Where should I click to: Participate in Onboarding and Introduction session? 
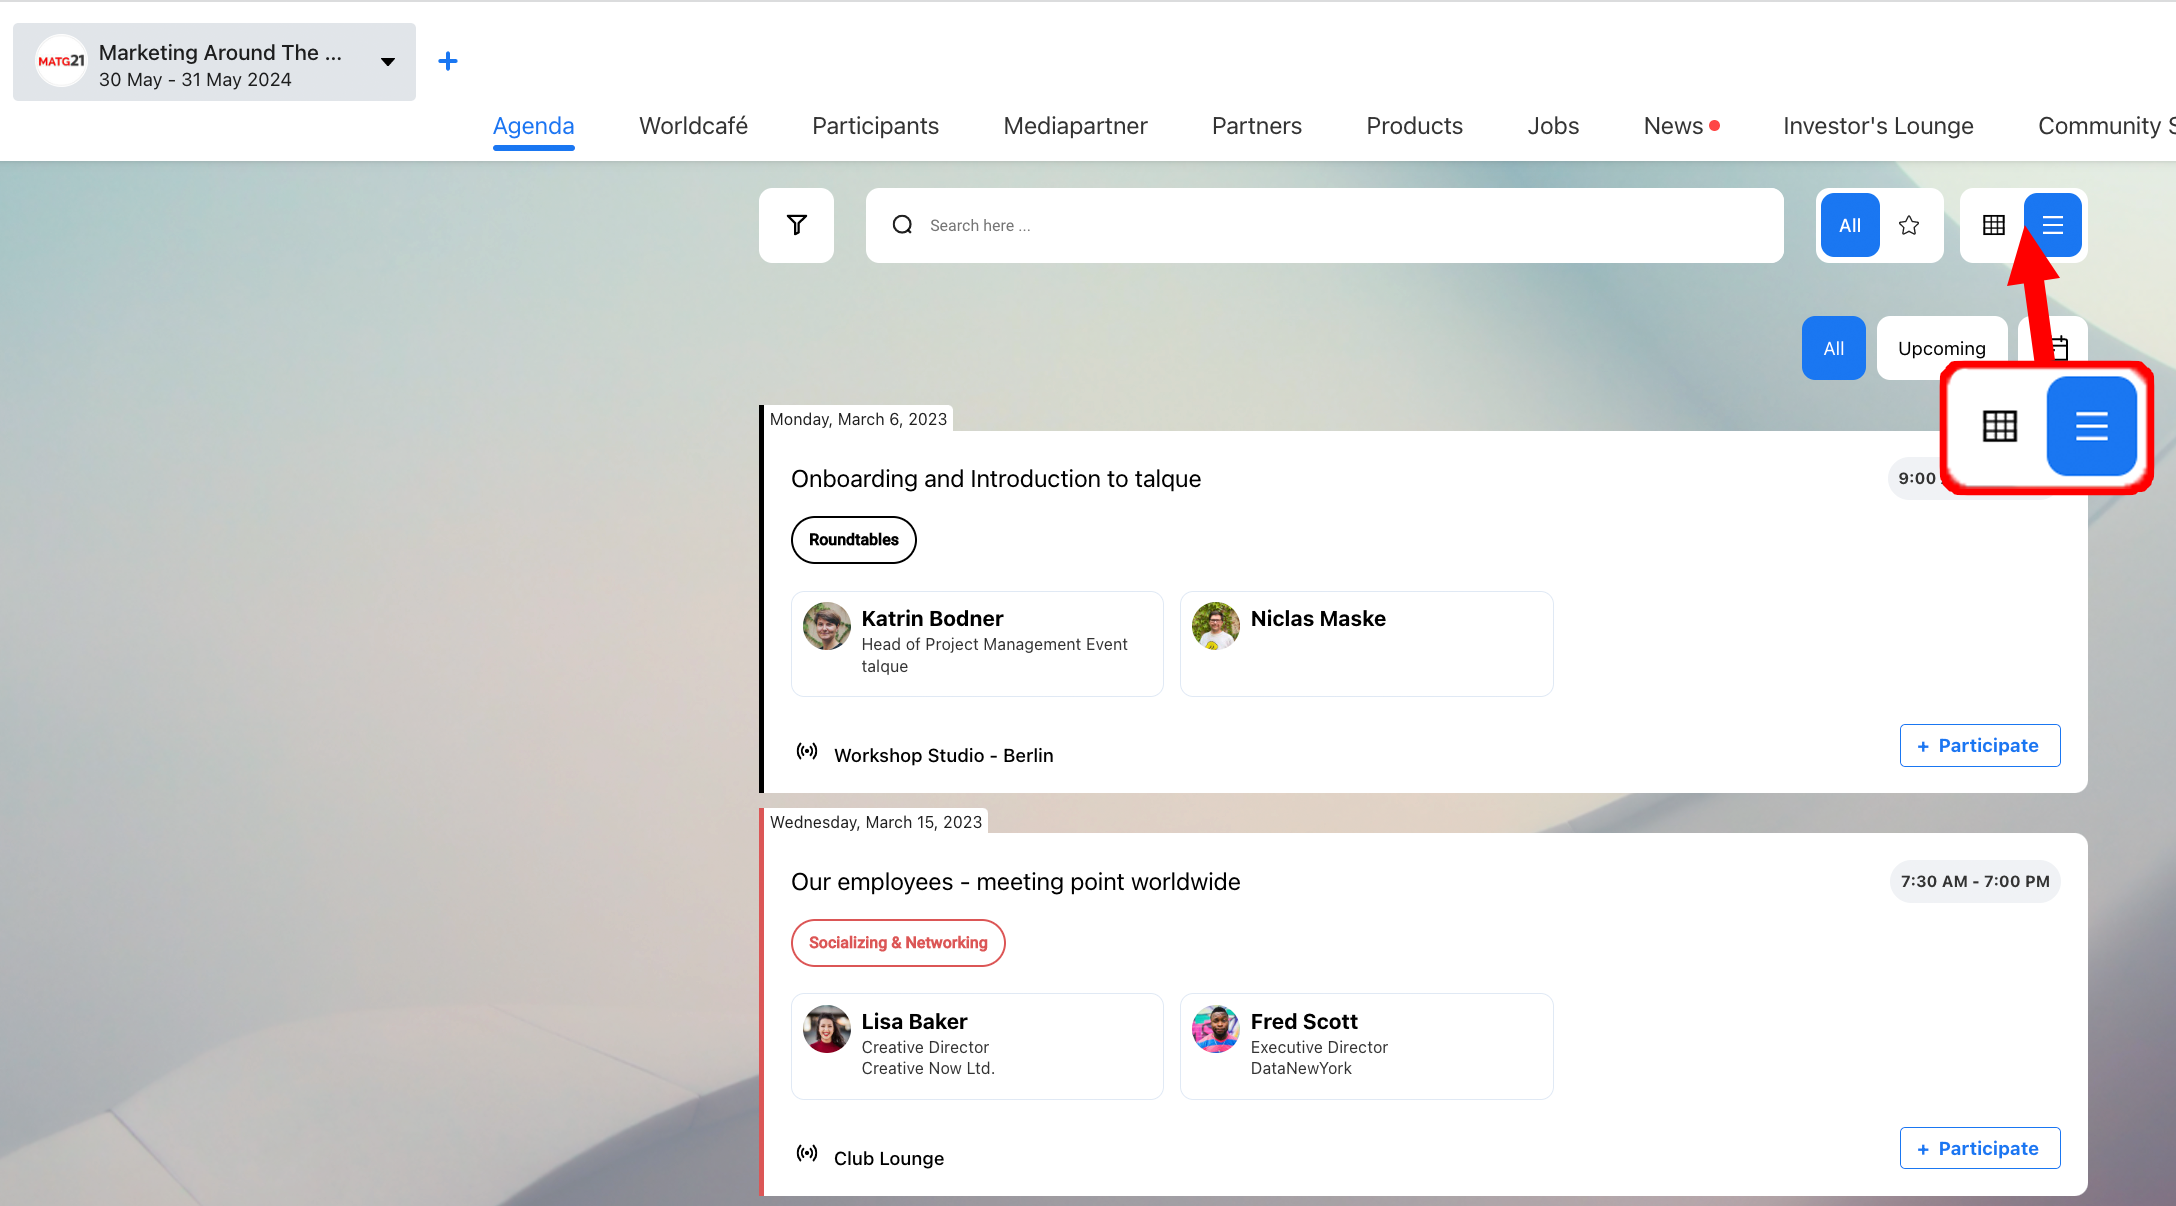1980,745
